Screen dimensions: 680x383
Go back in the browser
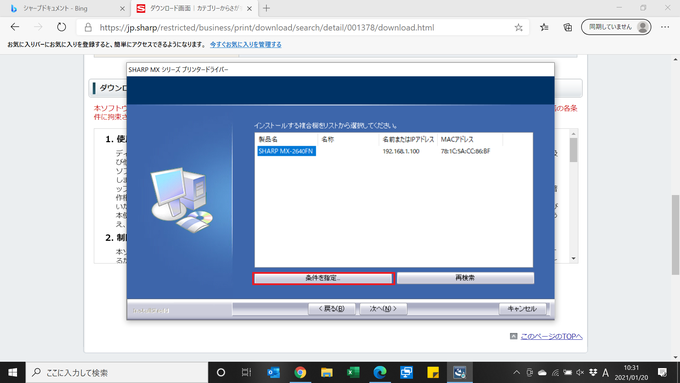[15, 27]
